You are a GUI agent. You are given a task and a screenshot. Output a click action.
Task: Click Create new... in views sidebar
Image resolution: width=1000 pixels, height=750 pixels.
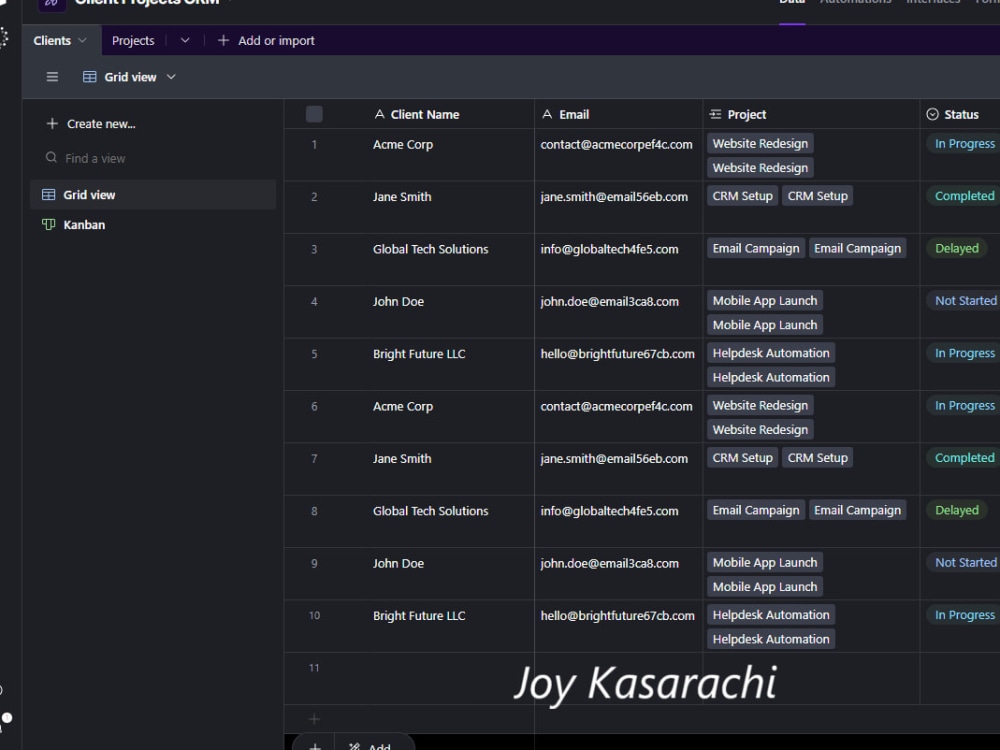point(91,124)
